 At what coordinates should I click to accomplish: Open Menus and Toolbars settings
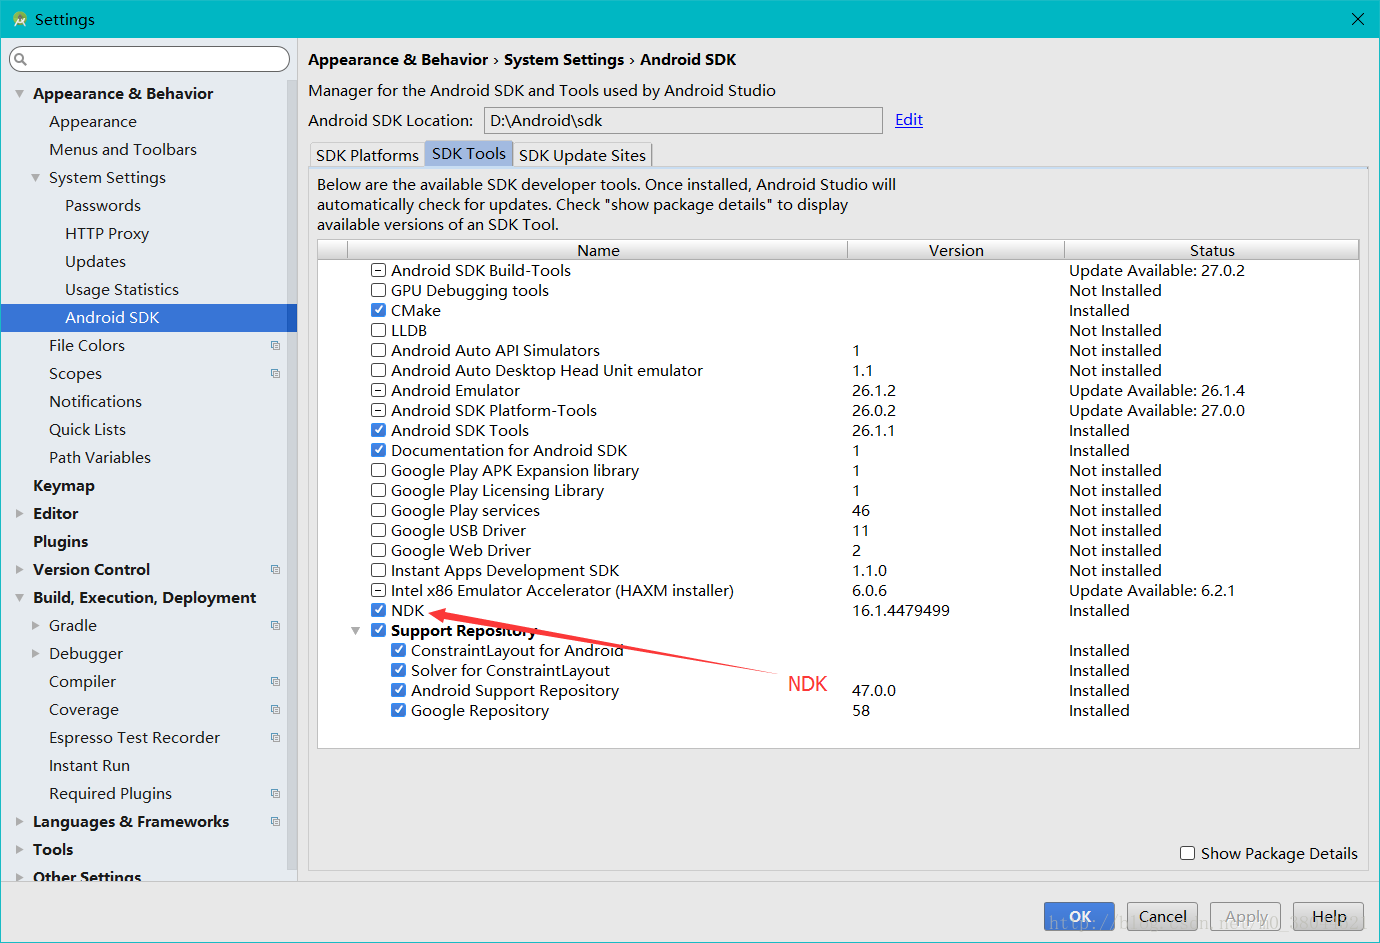click(x=123, y=150)
